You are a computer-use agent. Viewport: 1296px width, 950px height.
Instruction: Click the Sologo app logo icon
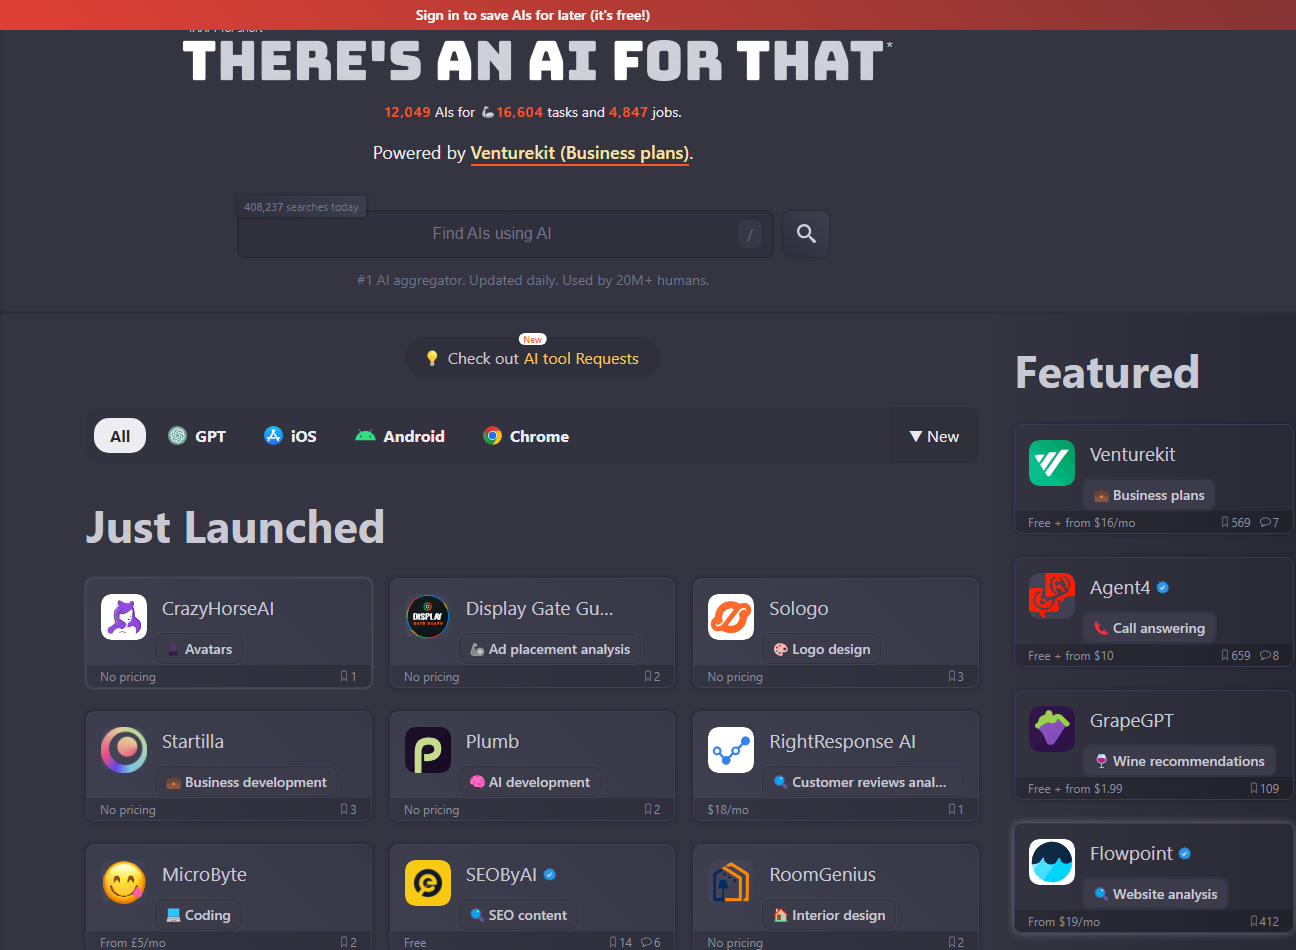coord(731,616)
